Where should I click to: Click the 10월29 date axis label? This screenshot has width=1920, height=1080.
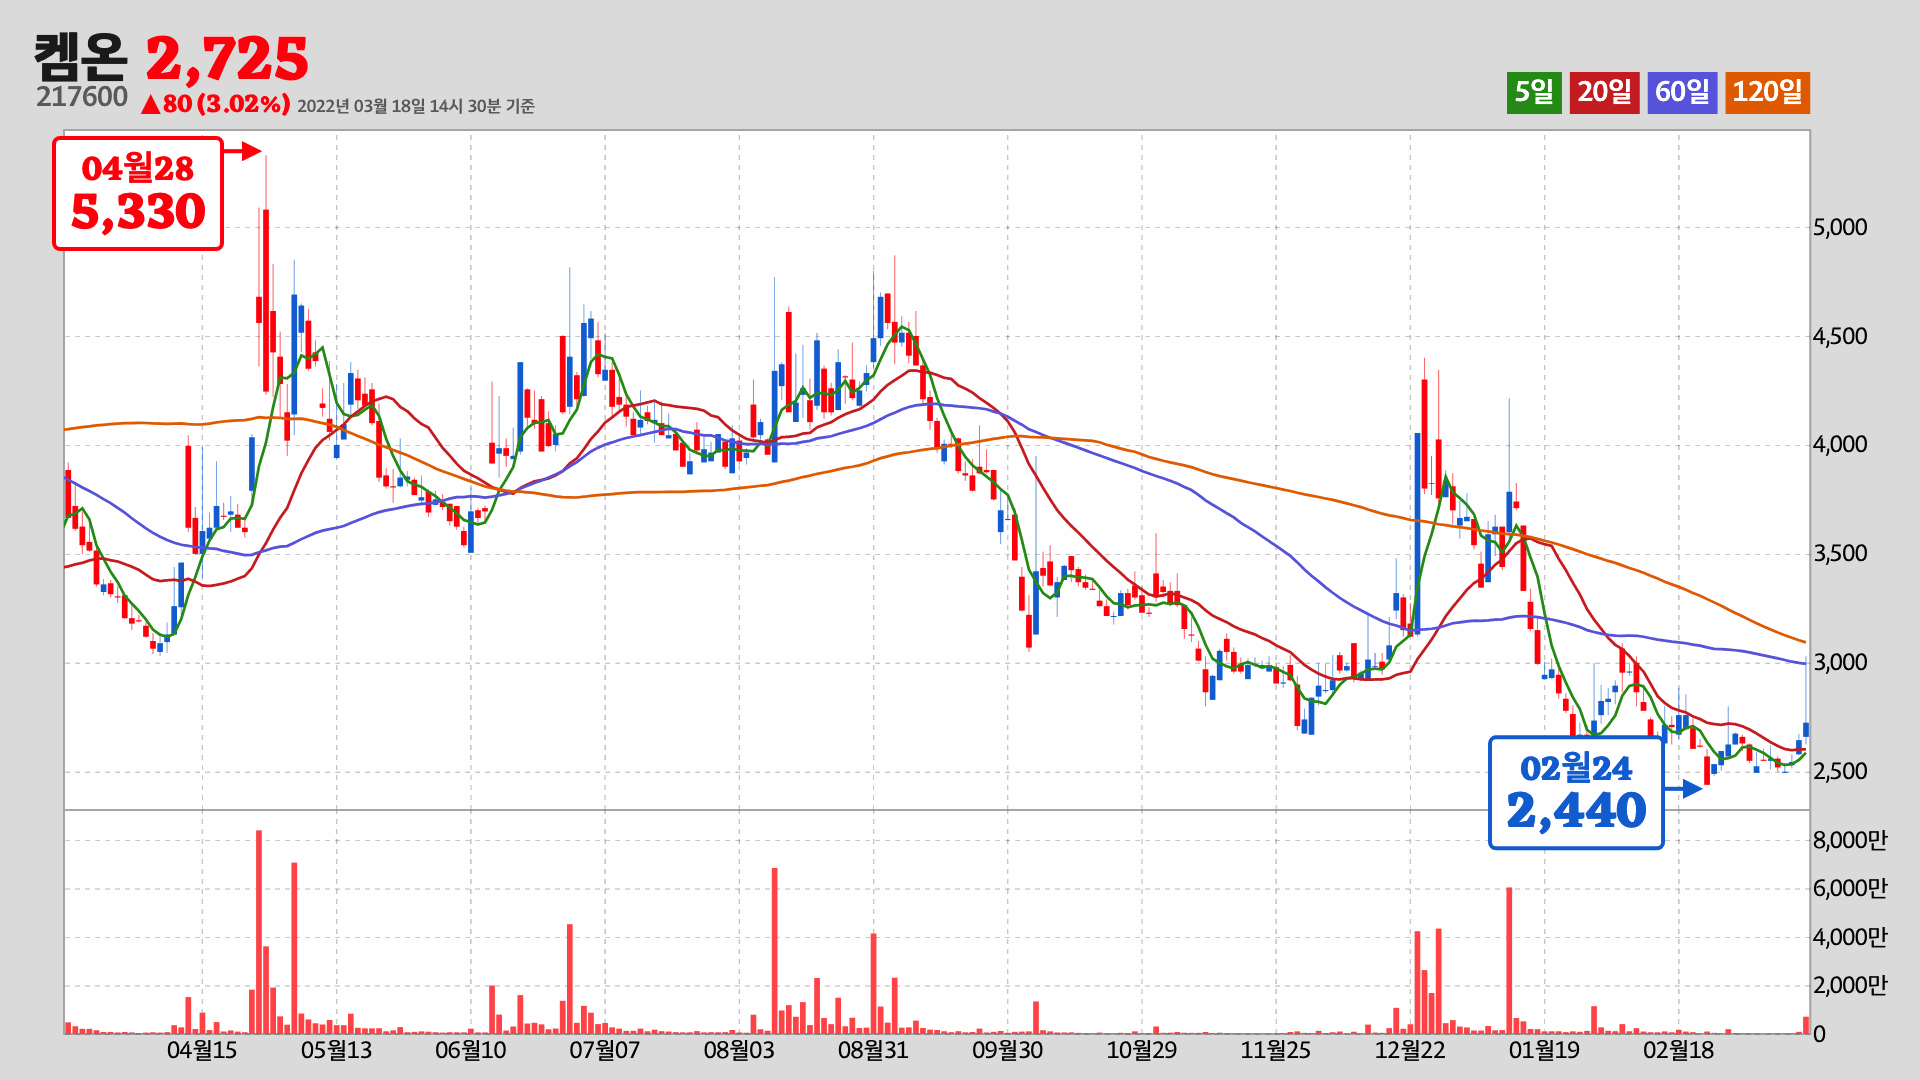[x=1142, y=1051]
